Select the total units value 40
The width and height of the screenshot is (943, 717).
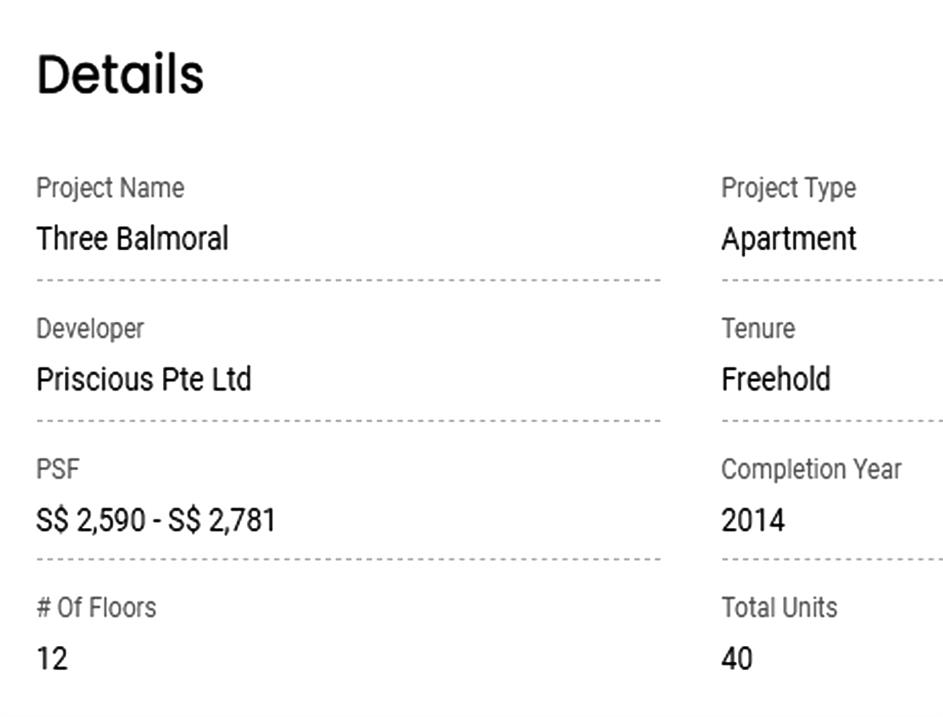[736, 659]
